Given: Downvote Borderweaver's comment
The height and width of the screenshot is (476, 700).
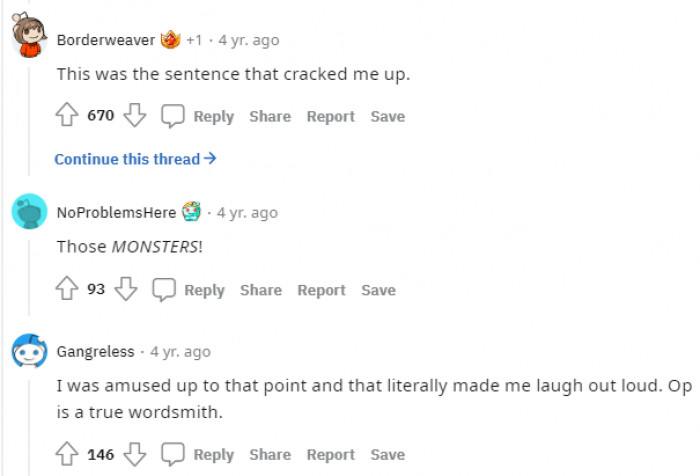Looking at the screenshot, I should point(135,116).
